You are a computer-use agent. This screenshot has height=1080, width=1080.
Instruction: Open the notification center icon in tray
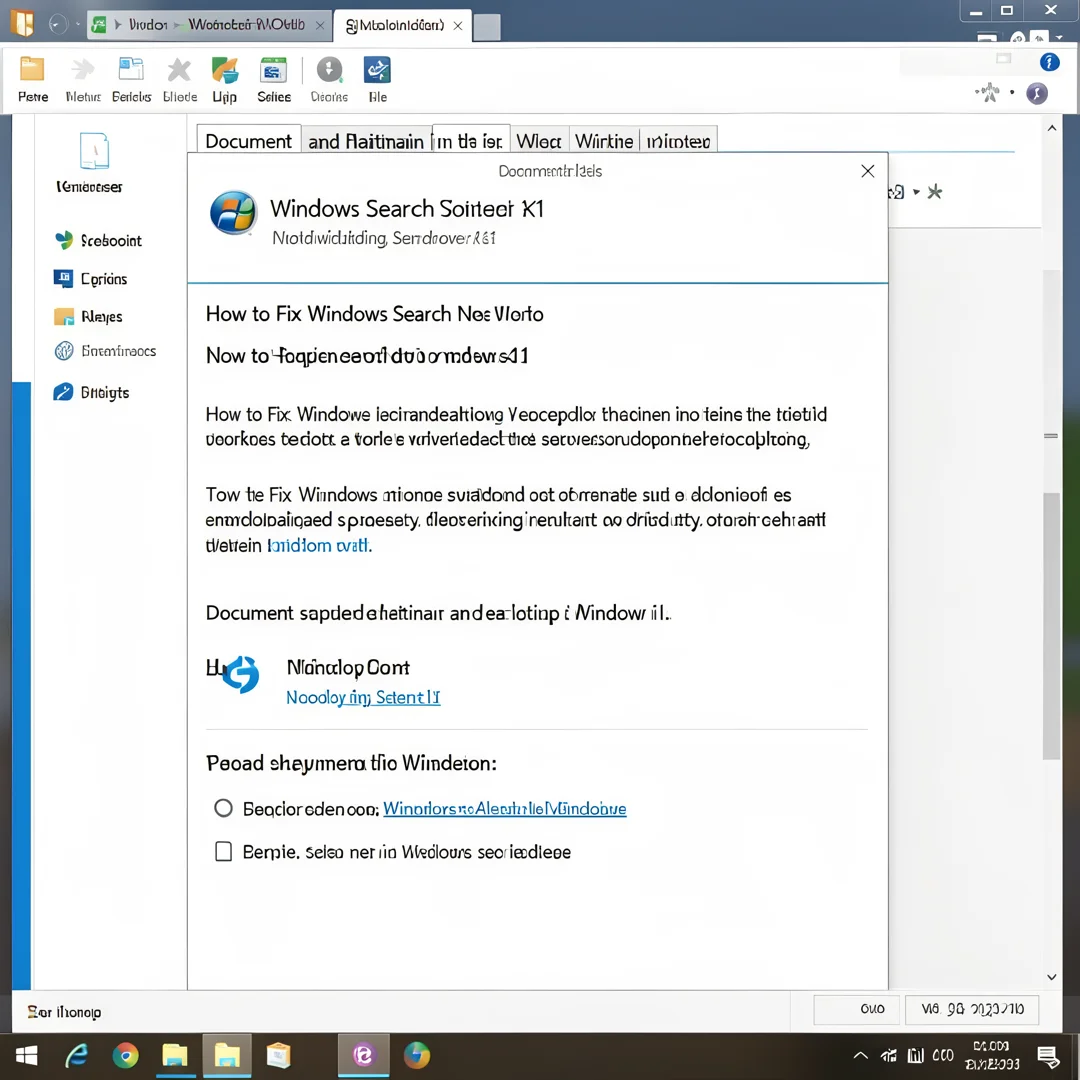[x=1048, y=1055]
